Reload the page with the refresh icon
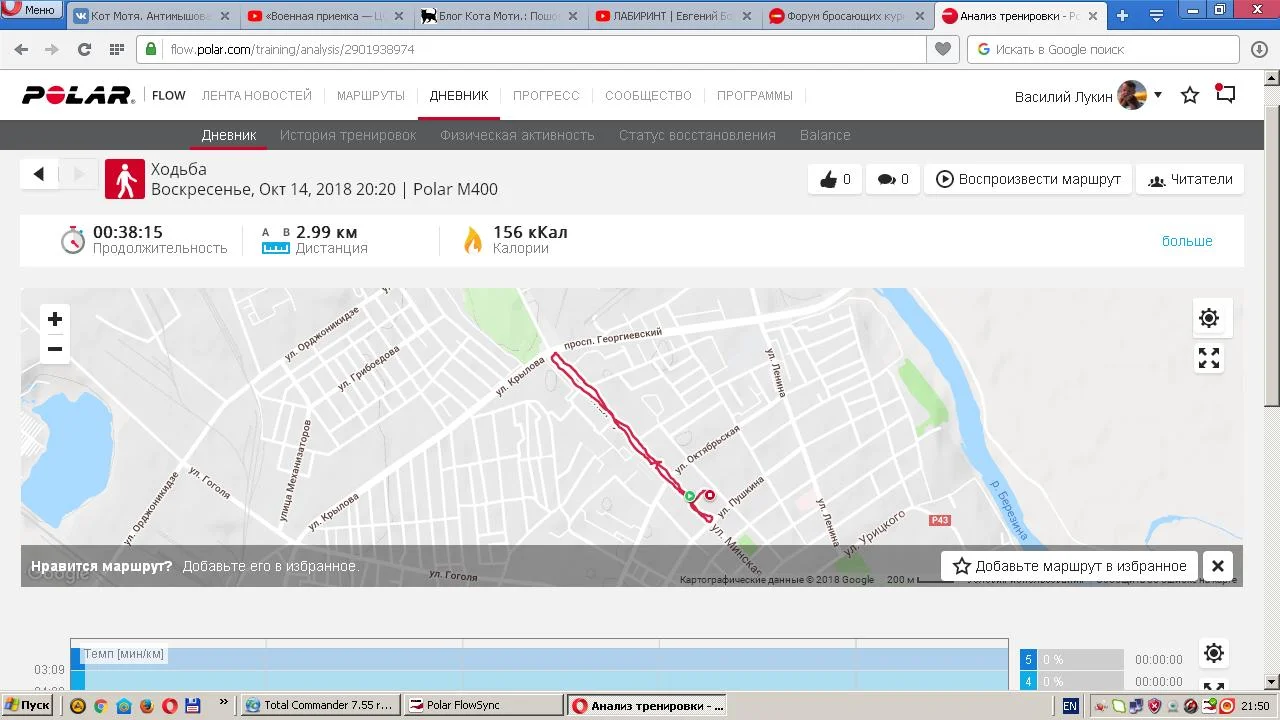 click(x=85, y=49)
